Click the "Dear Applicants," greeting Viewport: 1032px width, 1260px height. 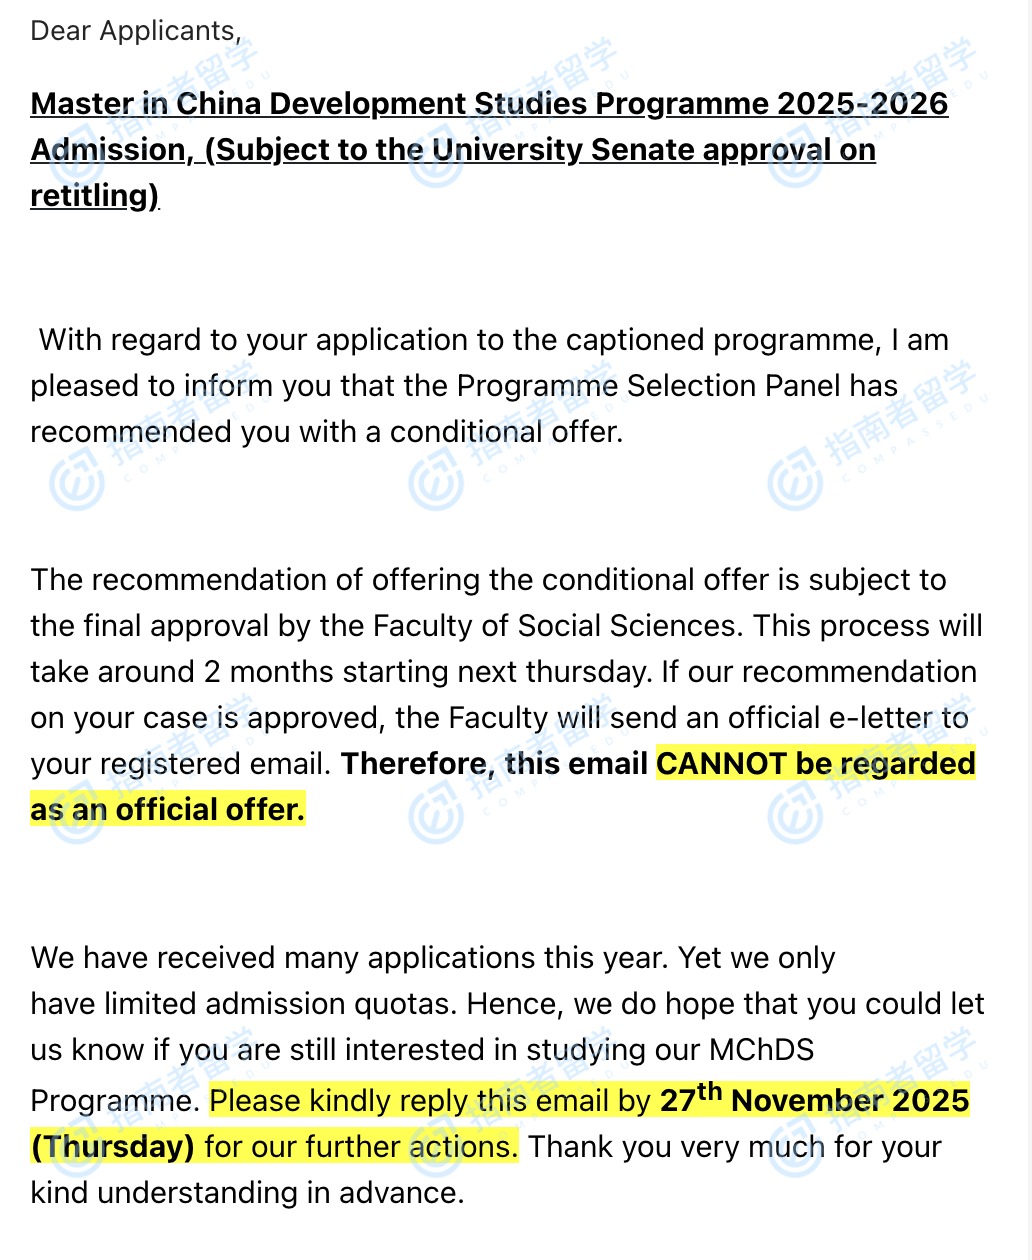[136, 31]
